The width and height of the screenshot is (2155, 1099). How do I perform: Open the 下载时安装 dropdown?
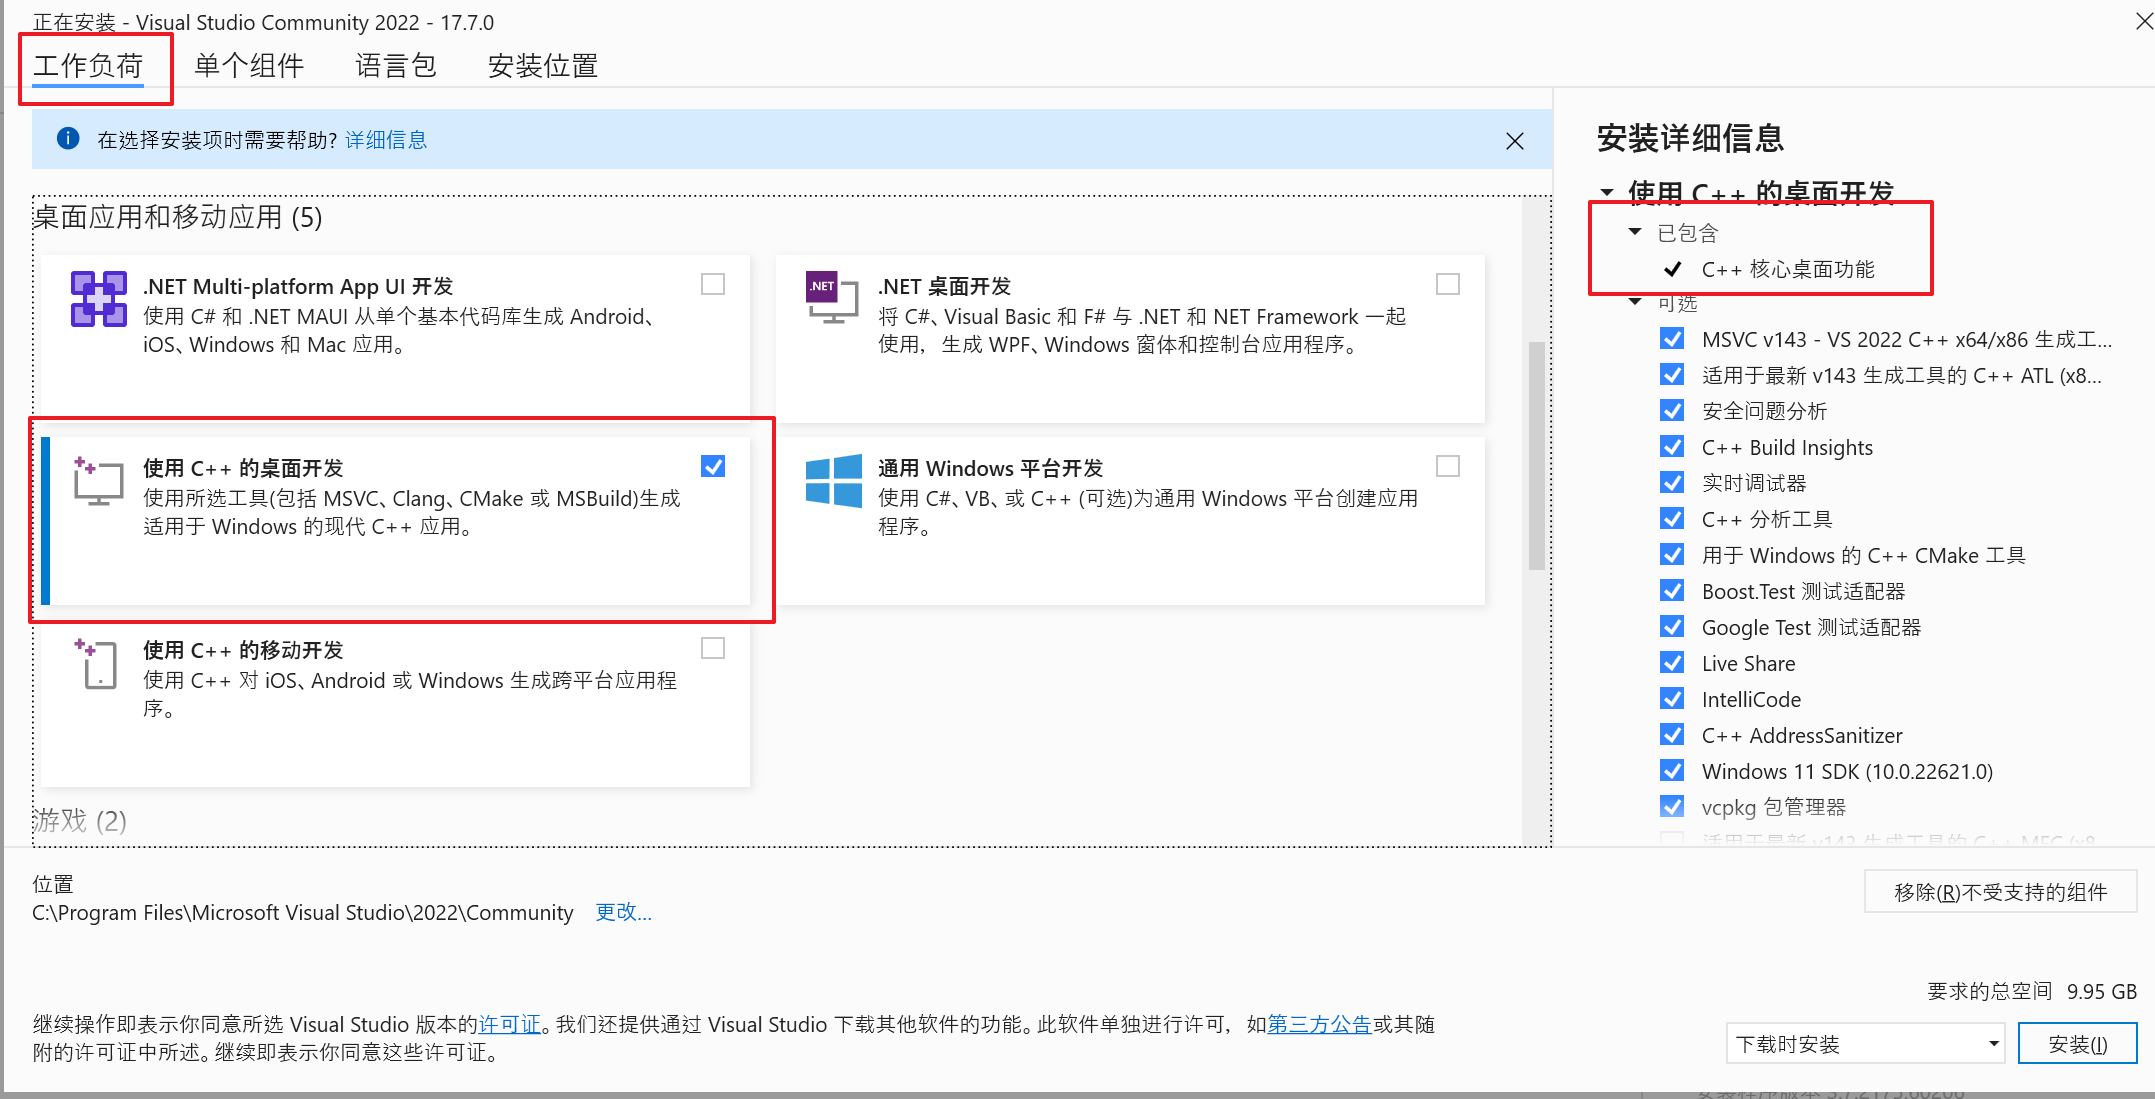(1865, 1044)
